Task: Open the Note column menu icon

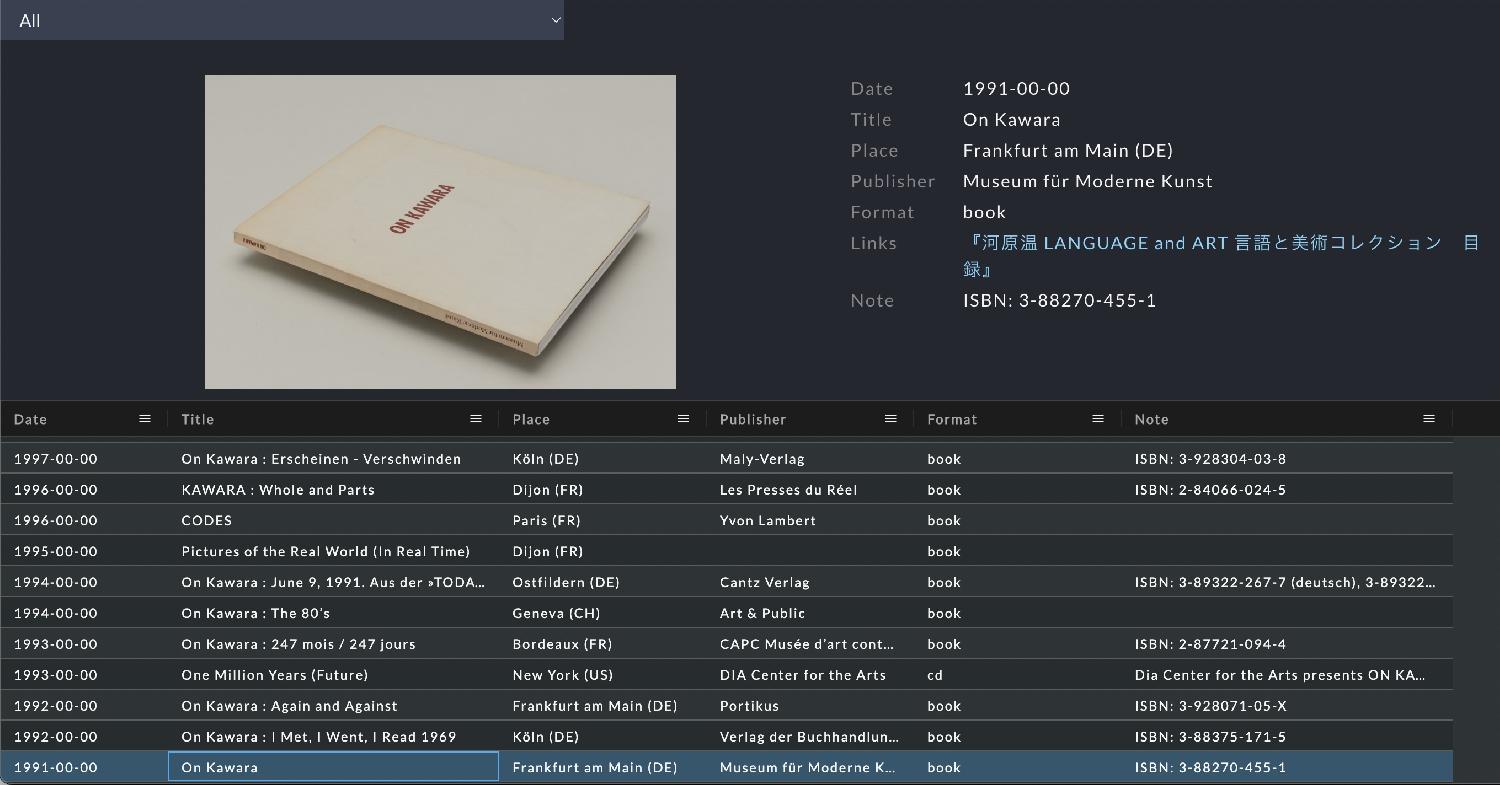Action: [x=1429, y=419]
